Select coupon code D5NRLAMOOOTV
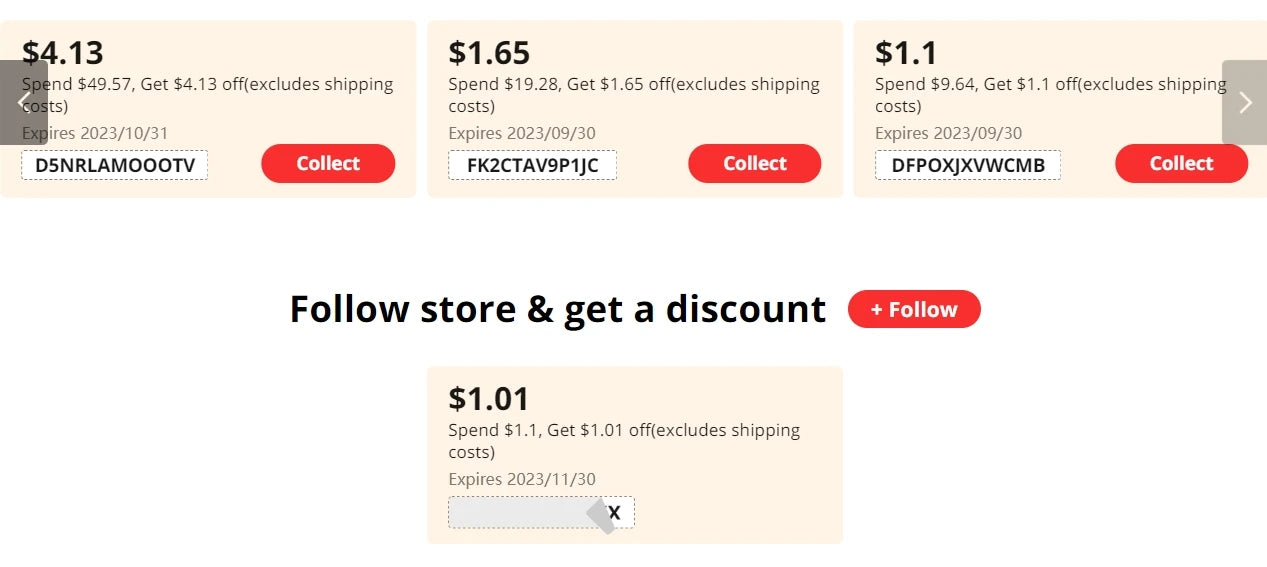The image size is (1267, 567). (x=114, y=165)
